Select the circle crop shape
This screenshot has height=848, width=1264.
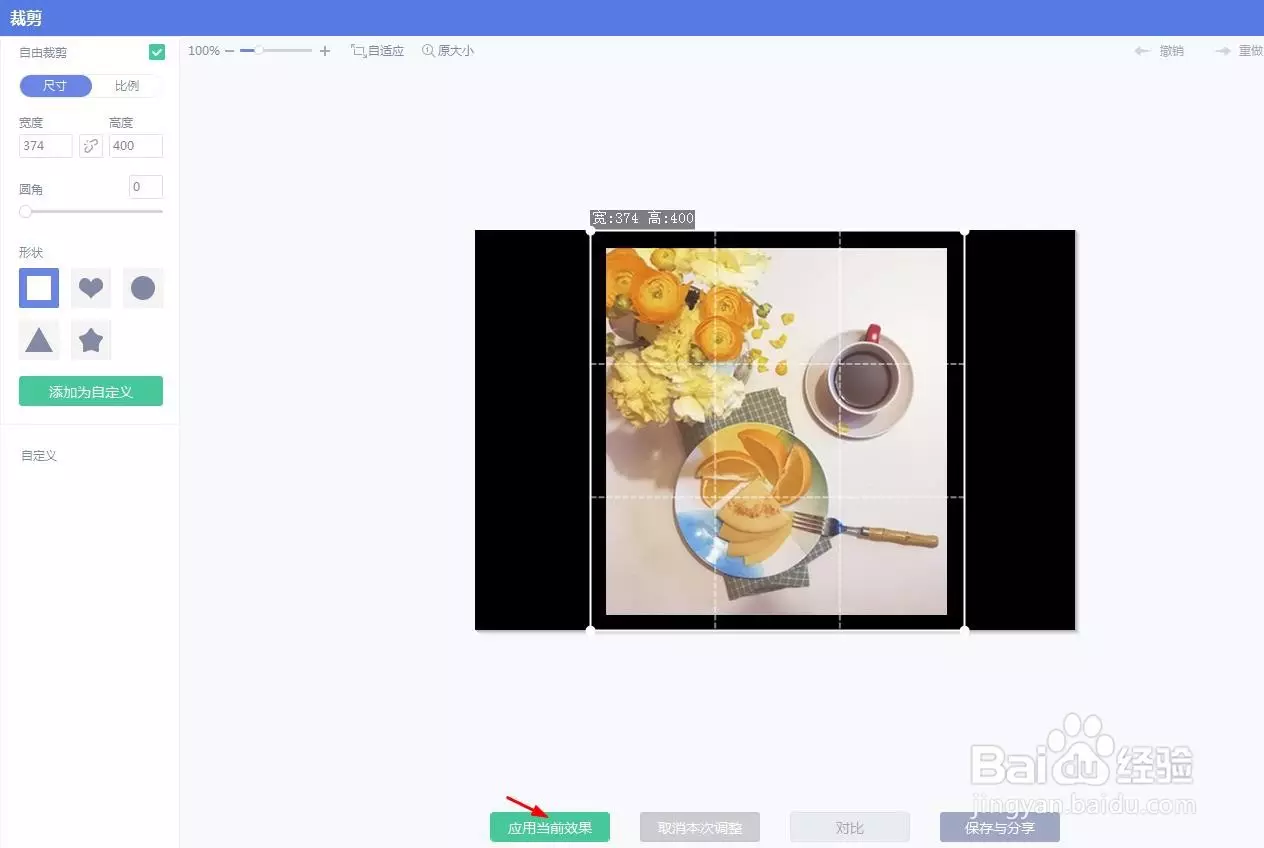(143, 288)
